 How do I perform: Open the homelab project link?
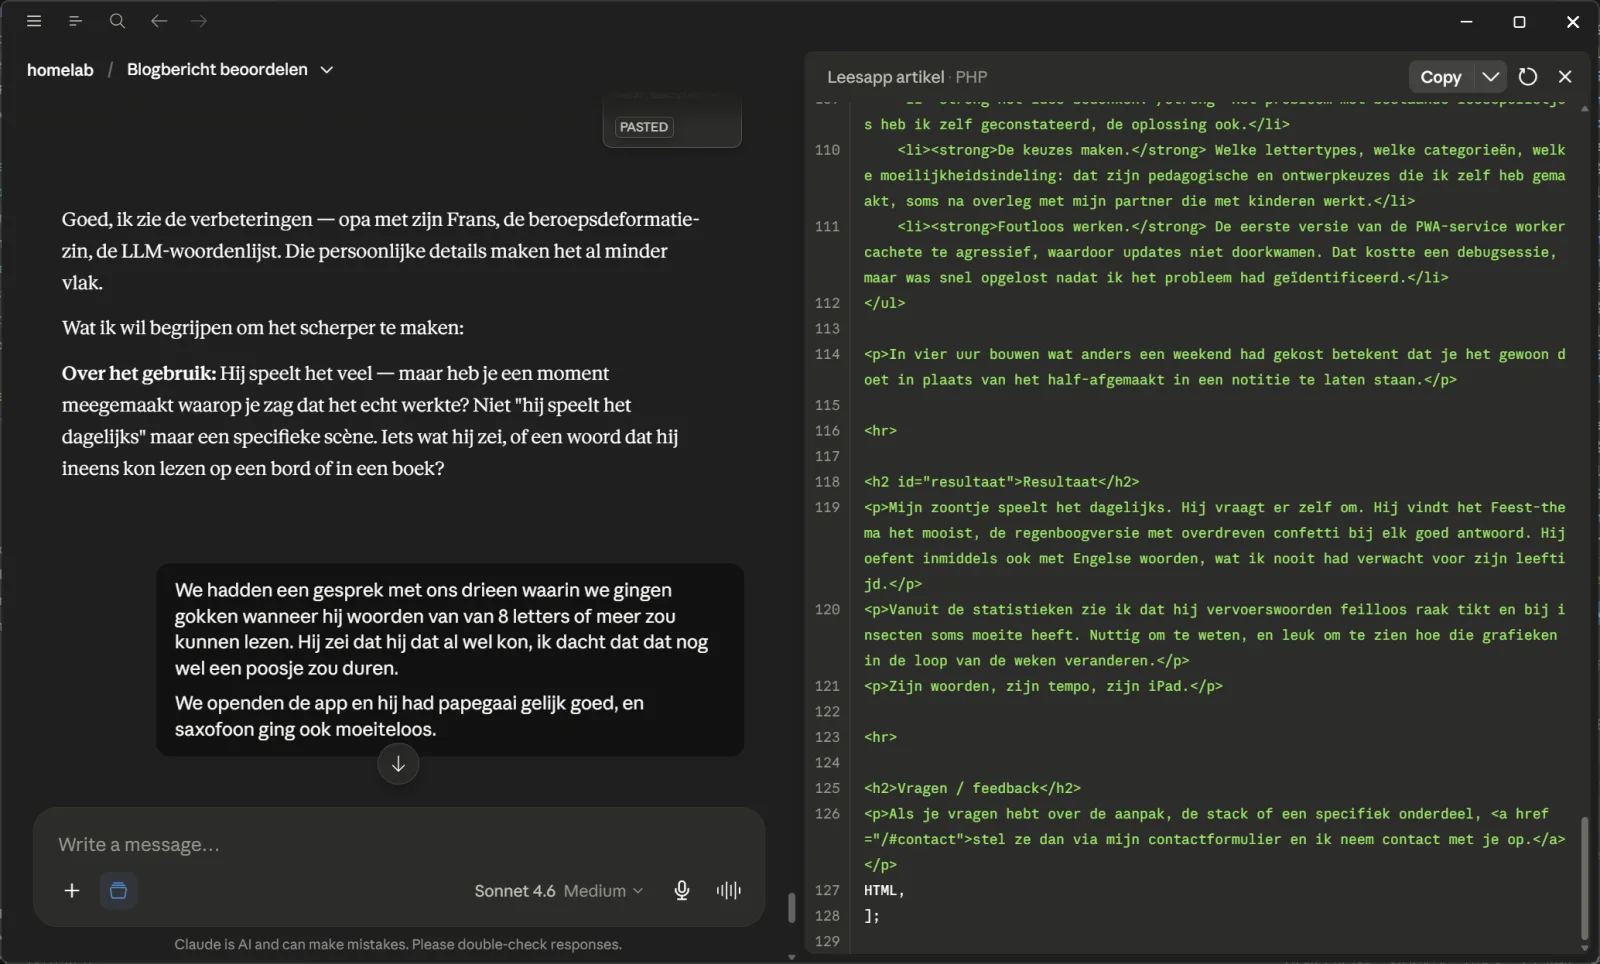60,70
